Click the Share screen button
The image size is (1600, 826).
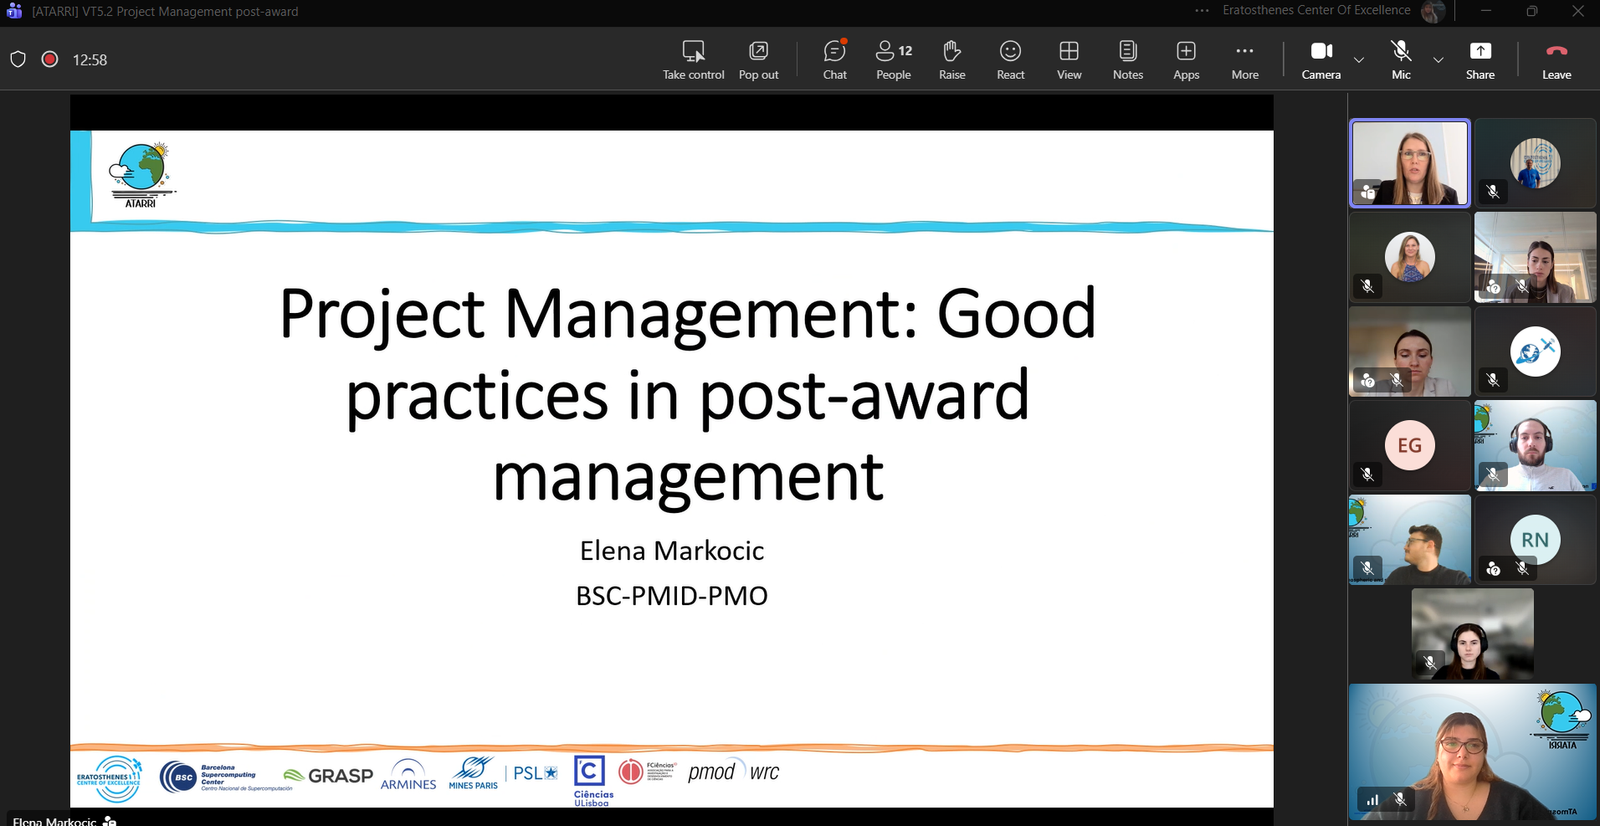(1480, 60)
